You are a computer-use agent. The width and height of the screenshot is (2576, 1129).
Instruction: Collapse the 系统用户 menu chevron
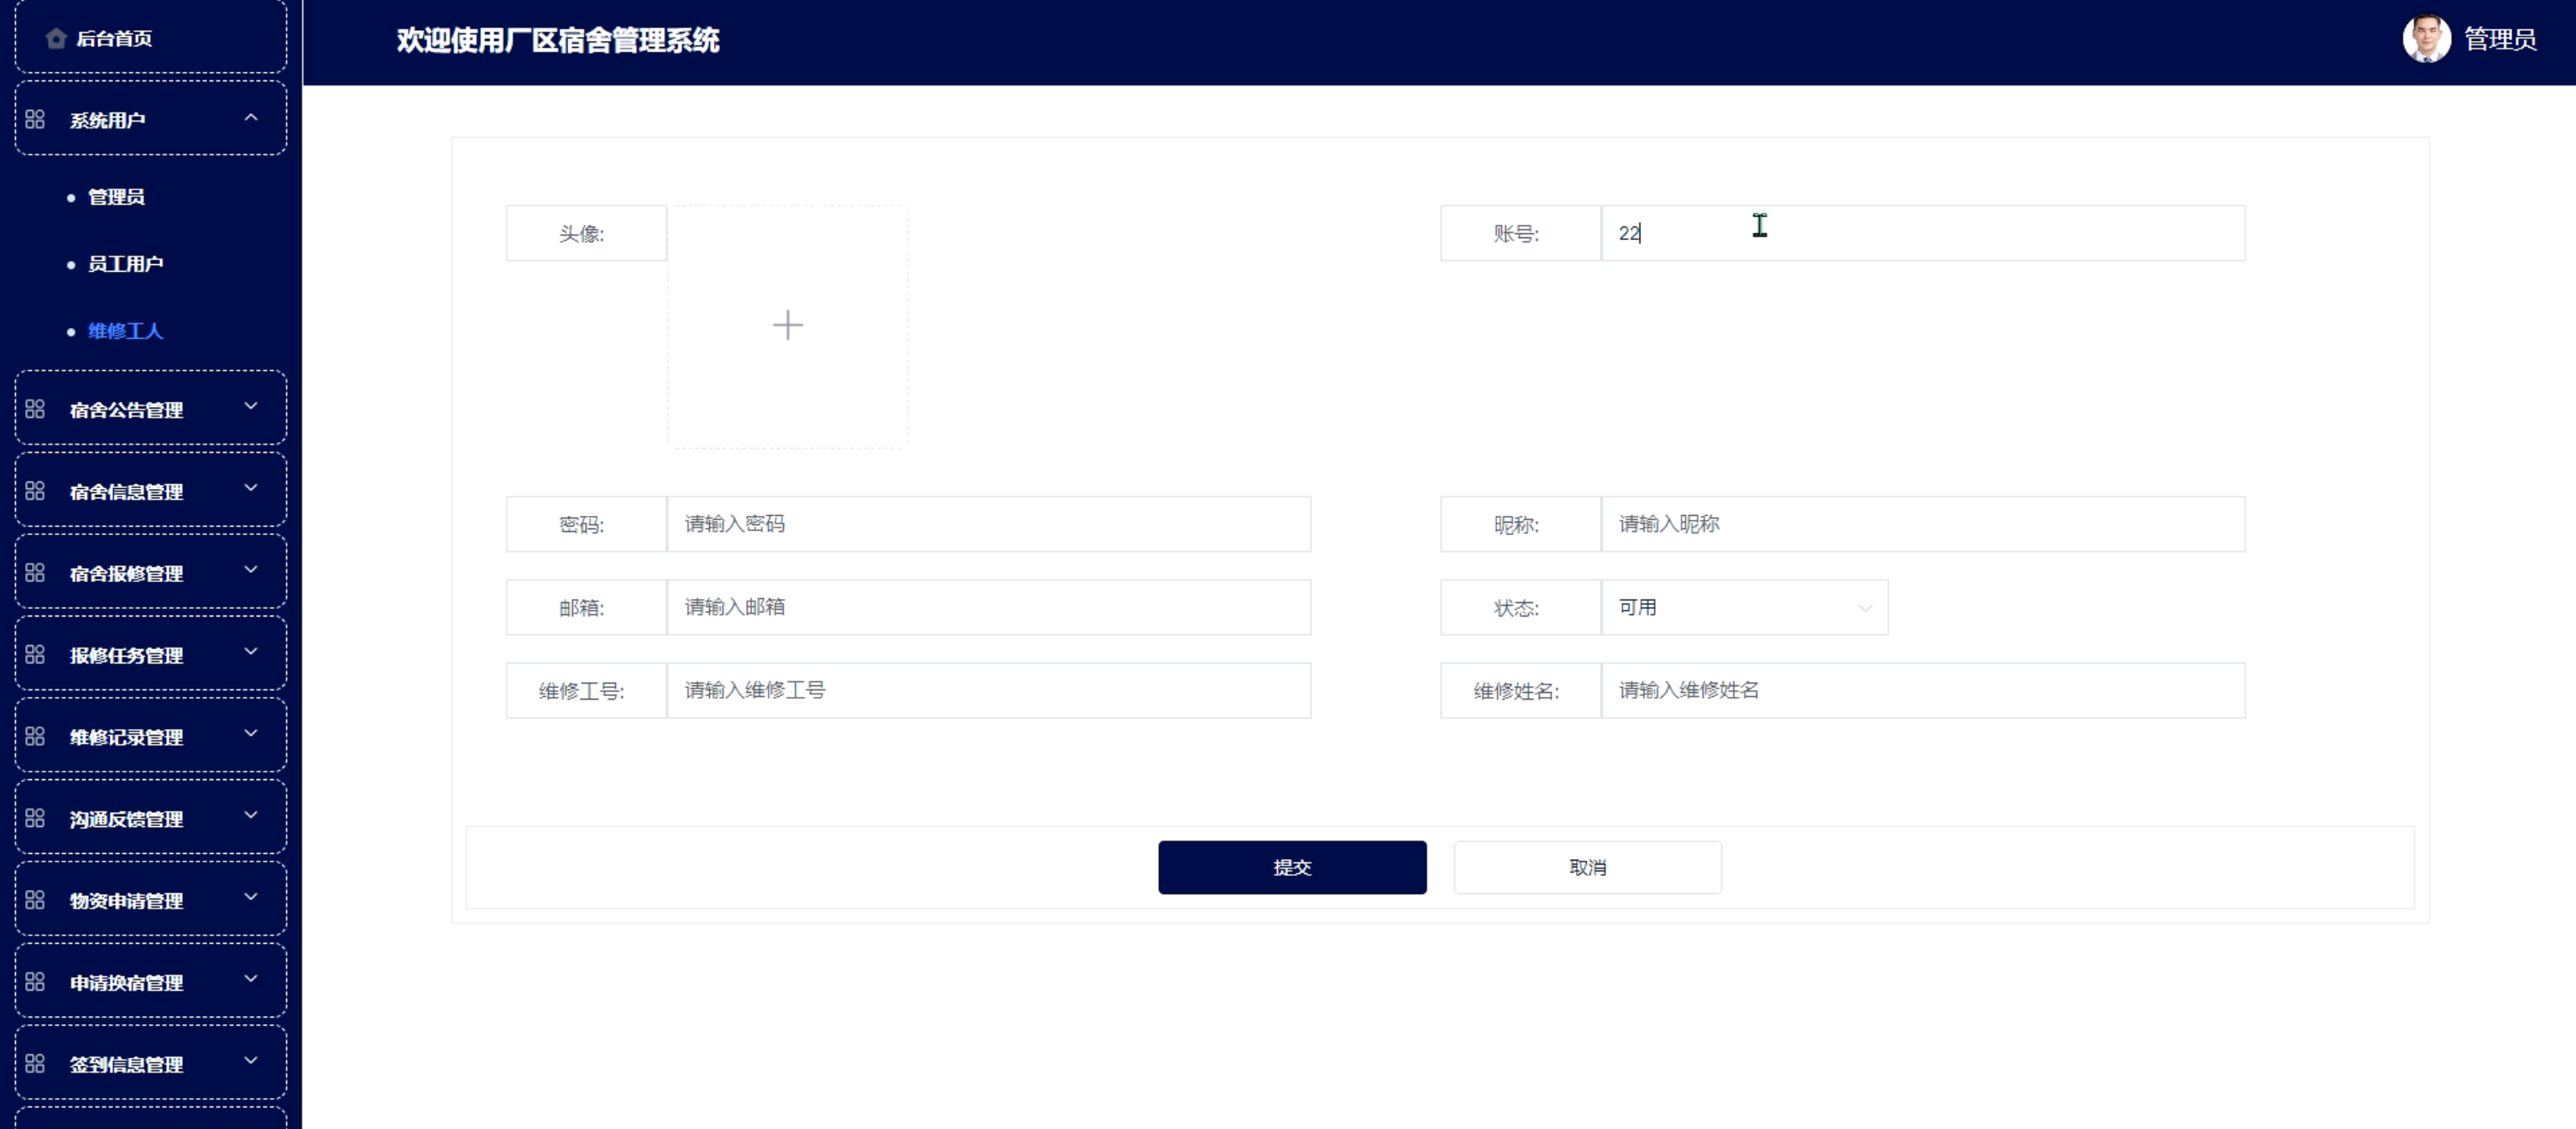point(251,118)
